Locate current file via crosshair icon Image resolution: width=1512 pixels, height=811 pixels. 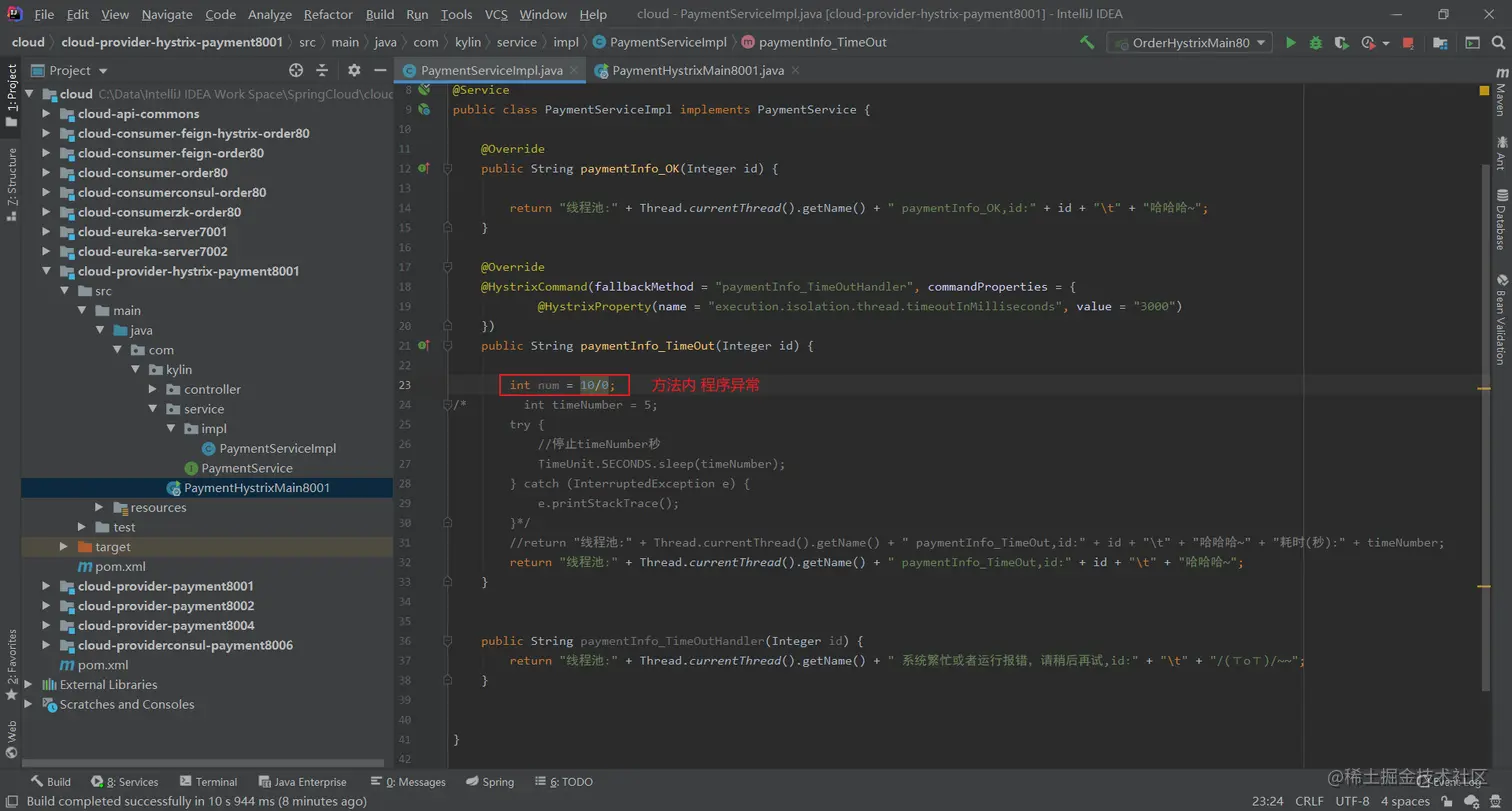pos(296,70)
